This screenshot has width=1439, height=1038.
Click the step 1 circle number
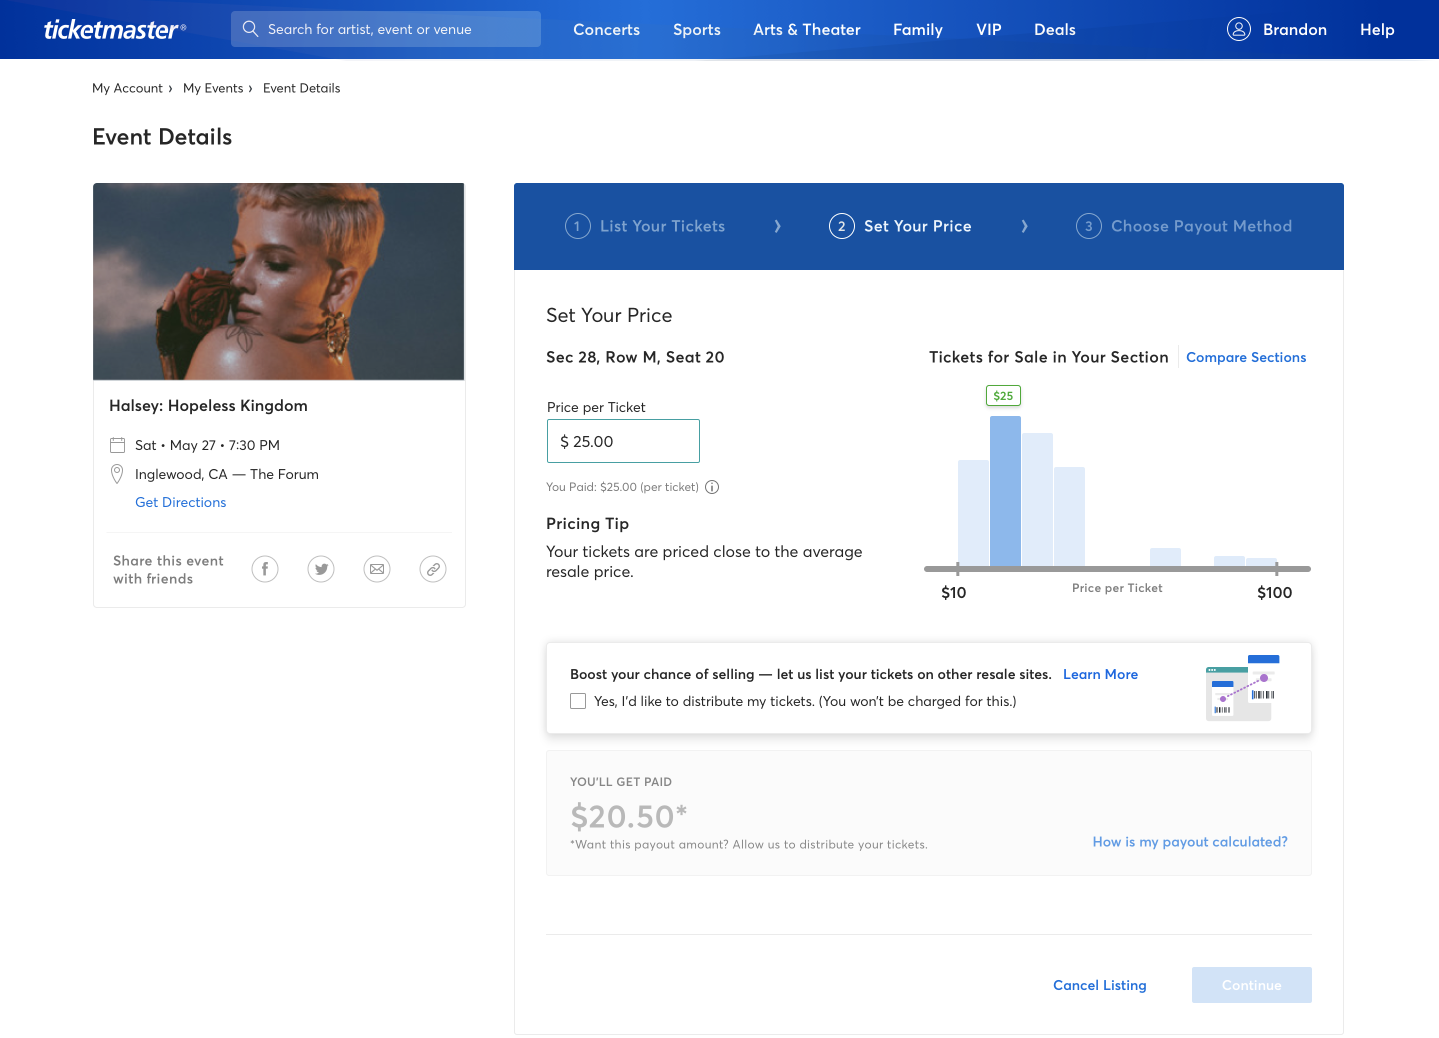tap(577, 226)
